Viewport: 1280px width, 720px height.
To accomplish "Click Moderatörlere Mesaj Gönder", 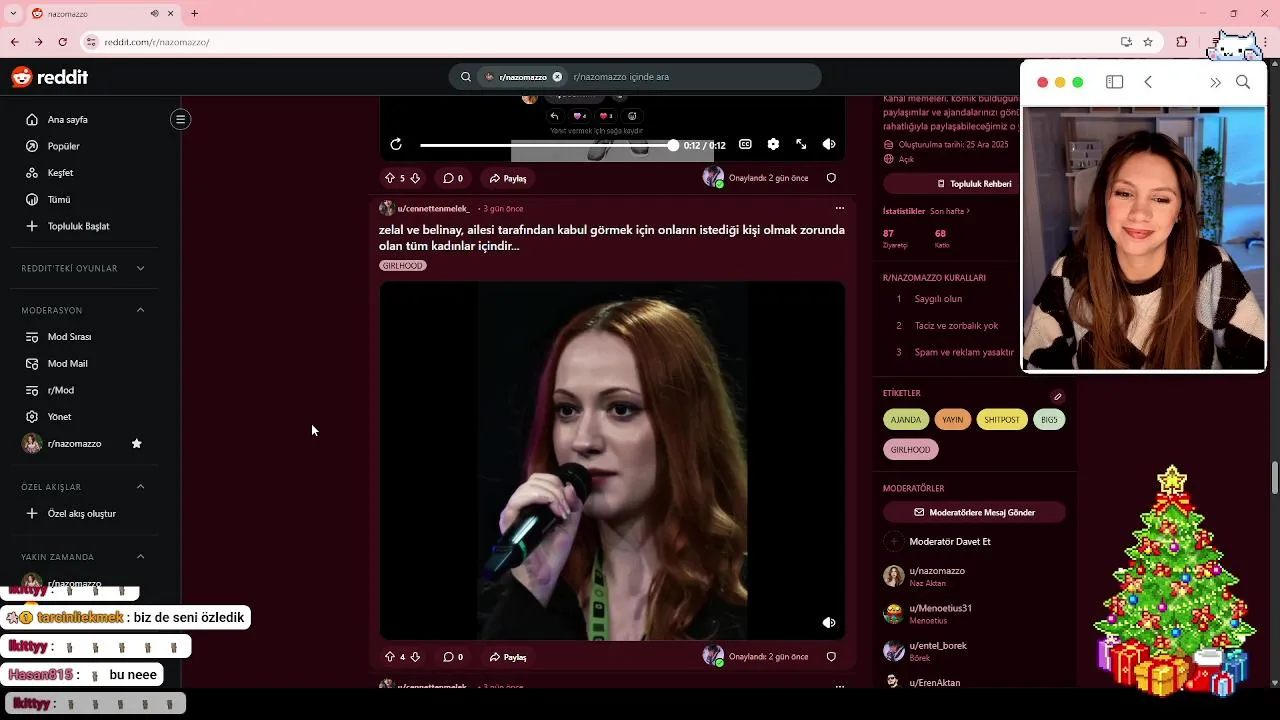I will point(974,512).
